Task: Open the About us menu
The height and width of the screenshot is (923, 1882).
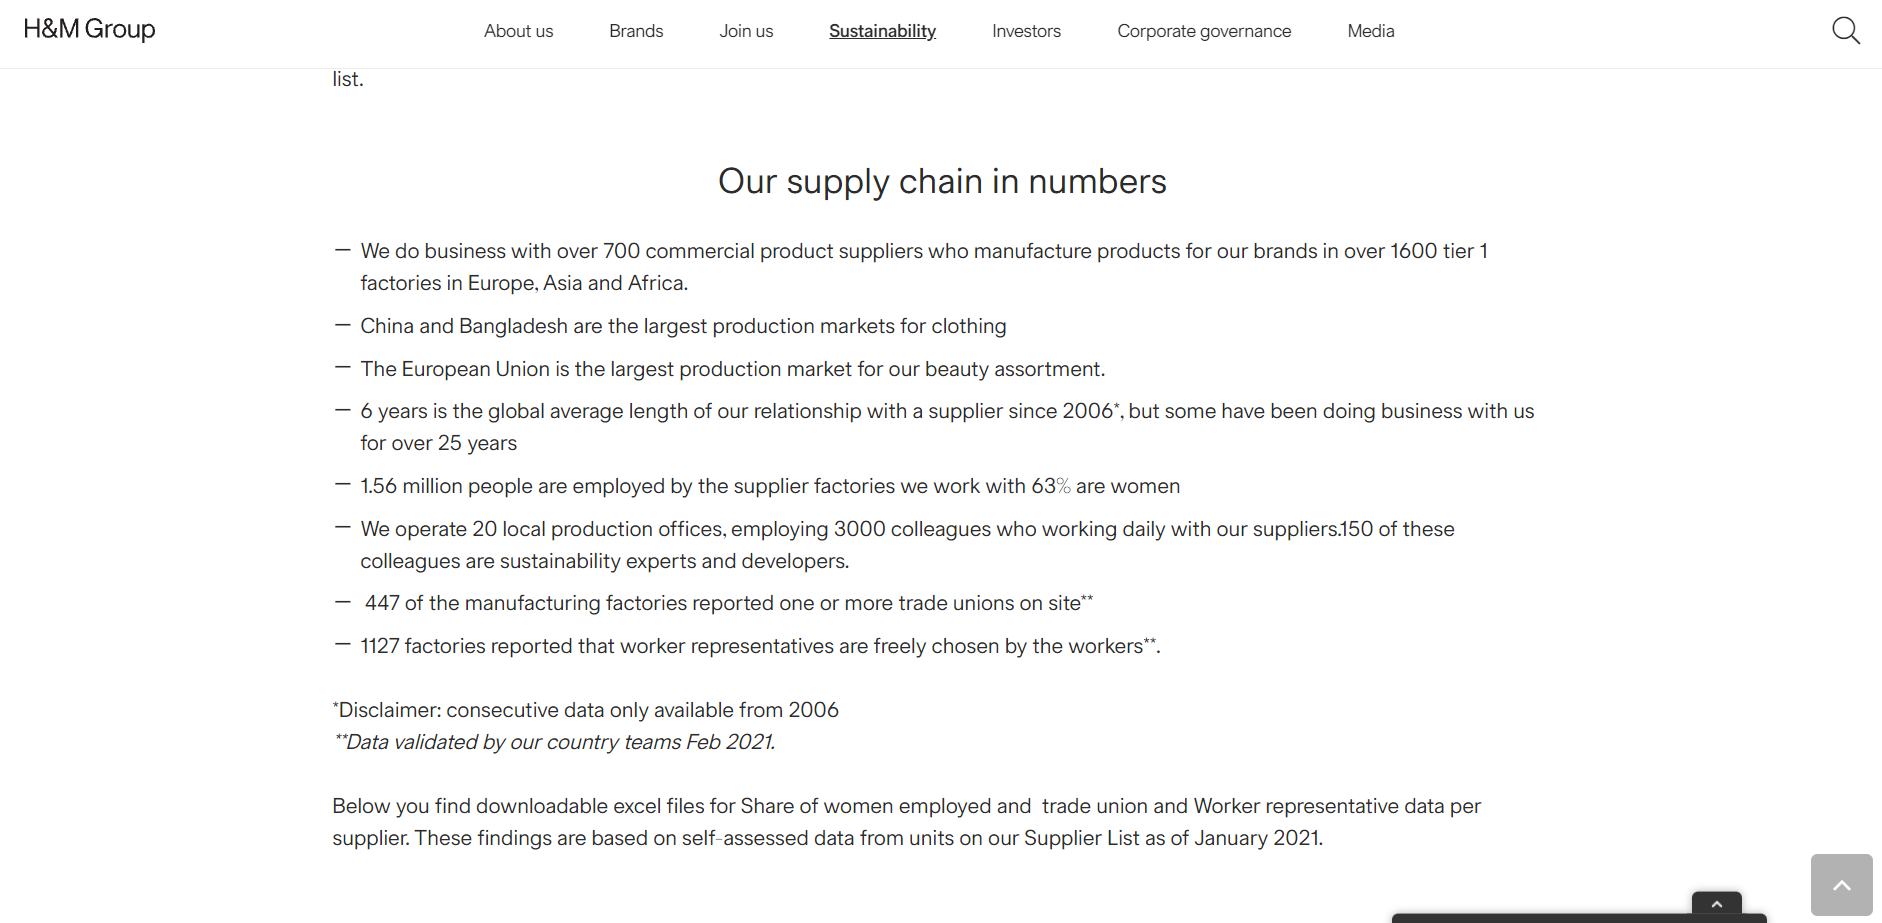Action: pos(518,31)
